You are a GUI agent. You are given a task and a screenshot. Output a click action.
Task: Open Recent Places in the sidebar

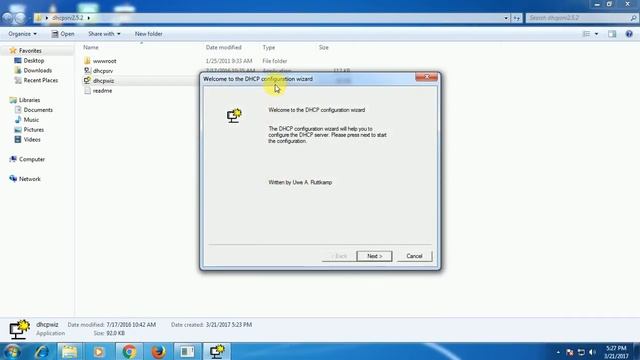[x=40, y=80]
